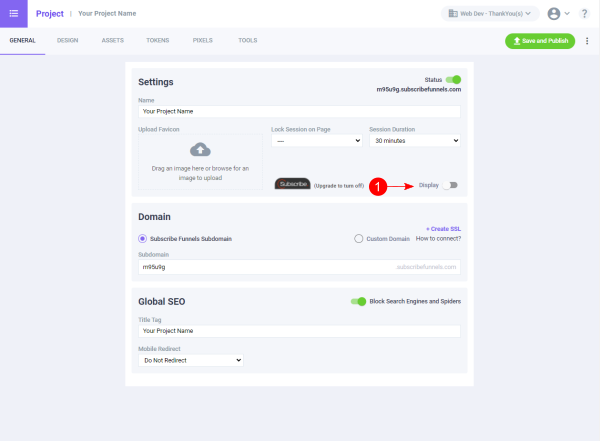The width and height of the screenshot is (600, 441).
Task: Click the Save and Publish button
Action: tap(540, 41)
